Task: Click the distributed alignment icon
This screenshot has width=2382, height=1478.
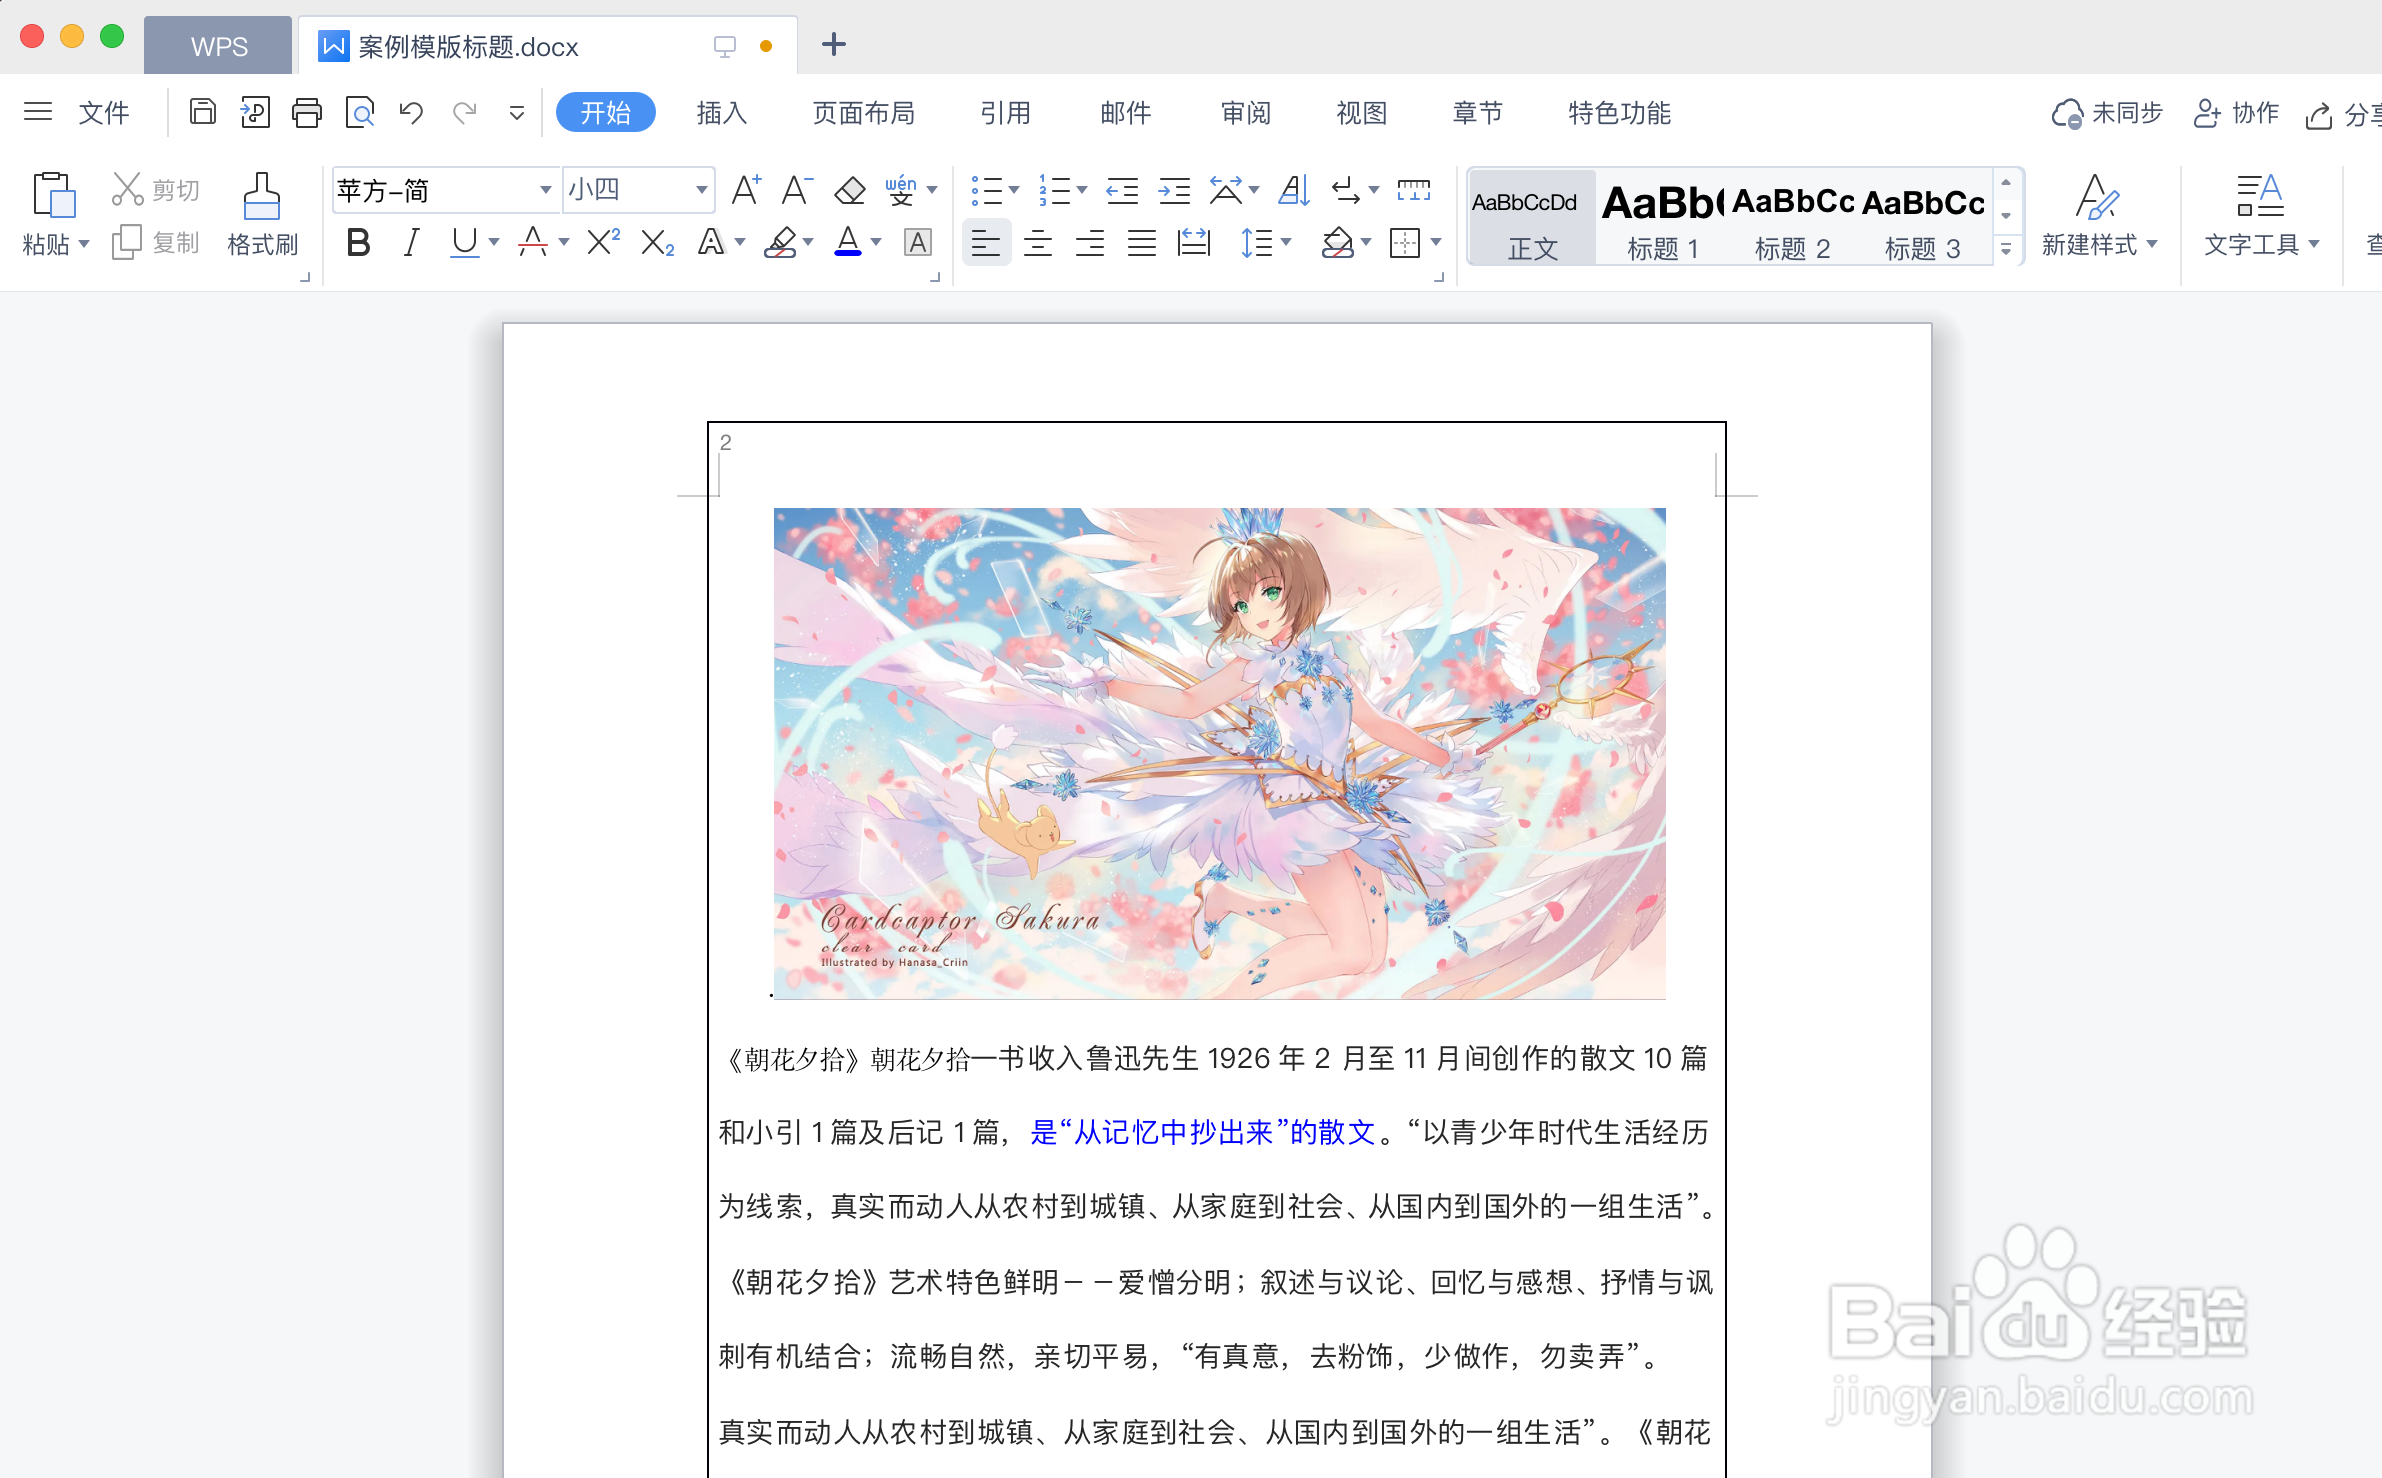Action: coord(1194,242)
